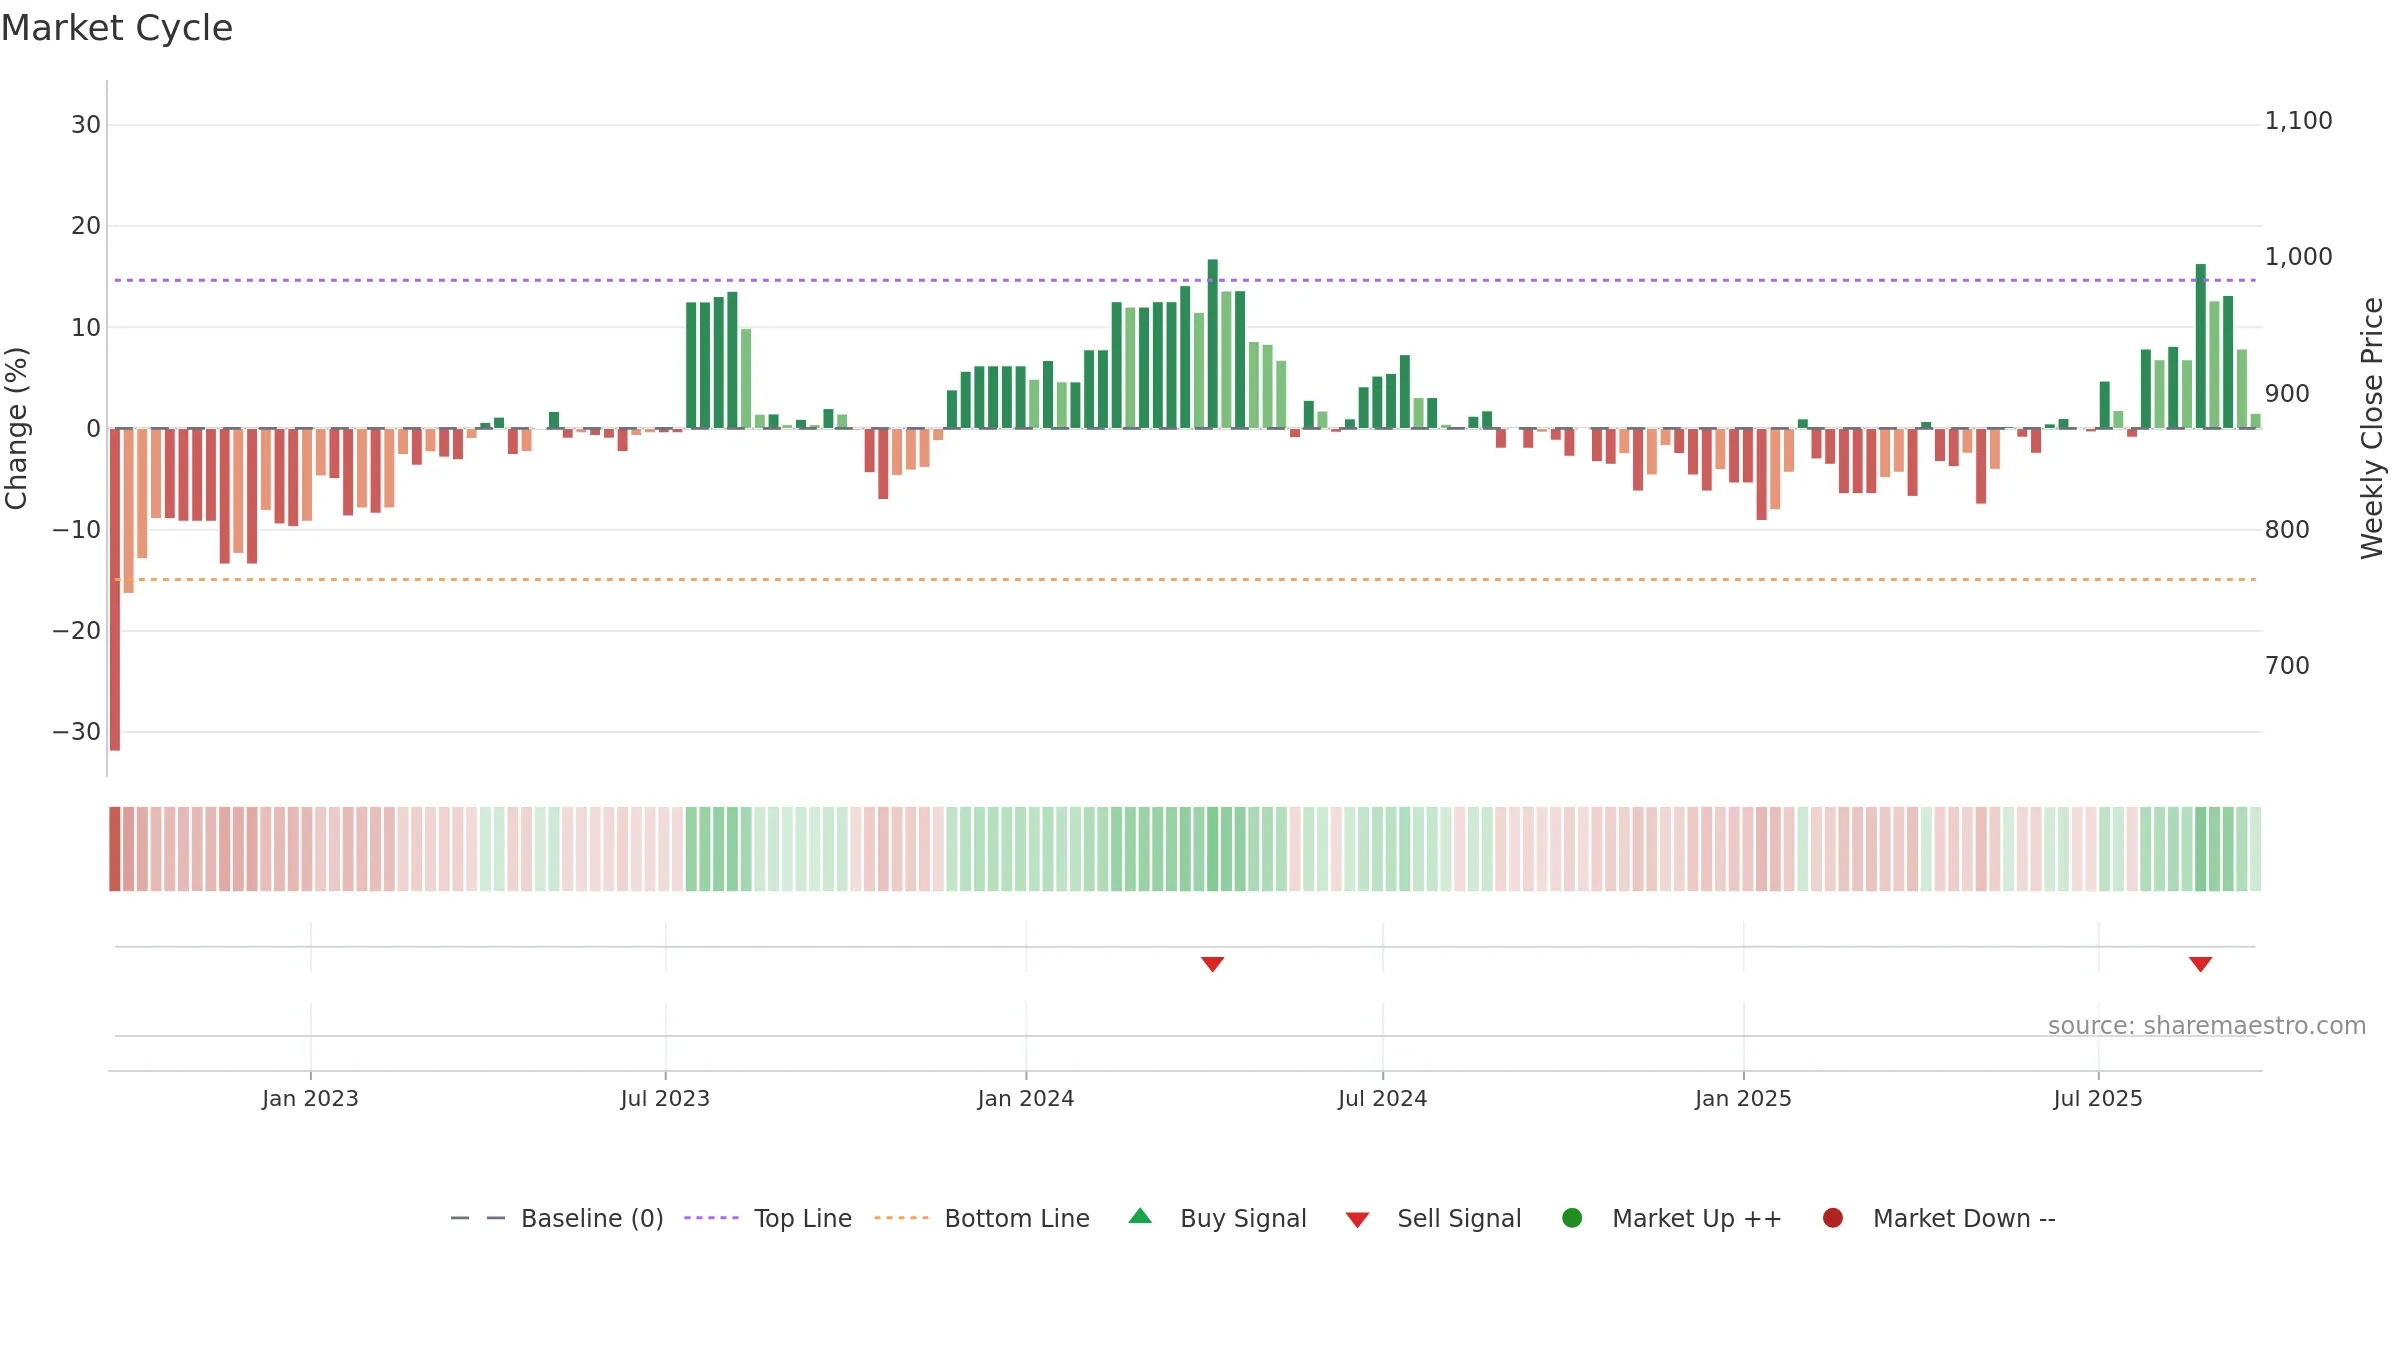Click the −10 change axis label
Viewport: 2400px width, 1350px height.
[77, 530]
